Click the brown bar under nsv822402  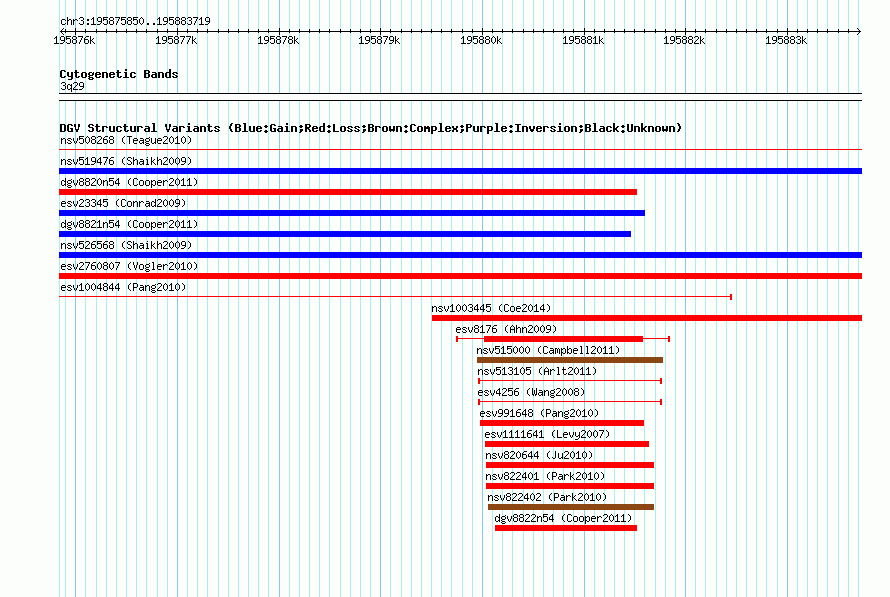click(571, 507)
